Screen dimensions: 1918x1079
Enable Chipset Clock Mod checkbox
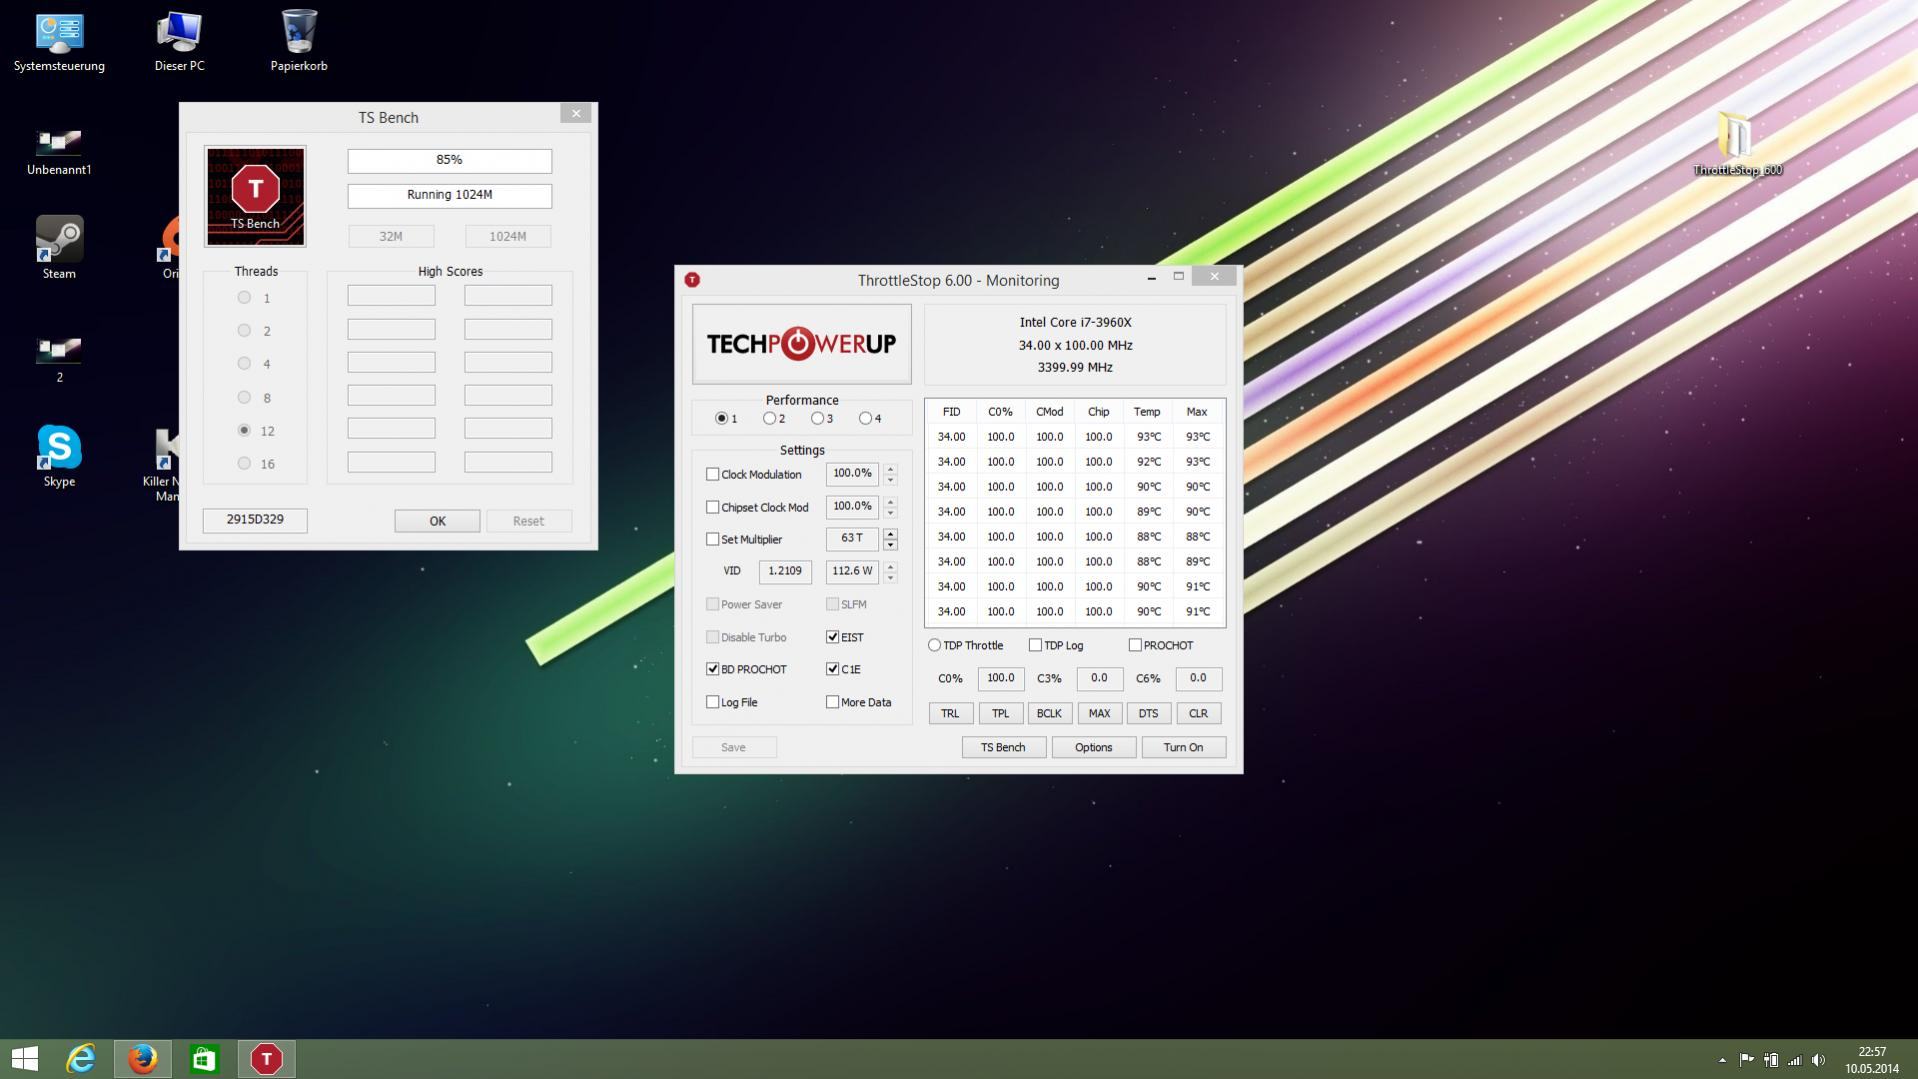(x=713, y=507)
